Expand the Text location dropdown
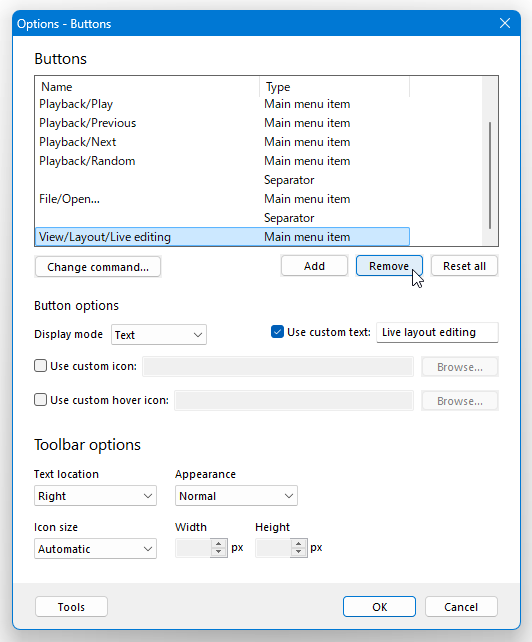The width and height of the screenshot is (532, 642). [95, 496]
